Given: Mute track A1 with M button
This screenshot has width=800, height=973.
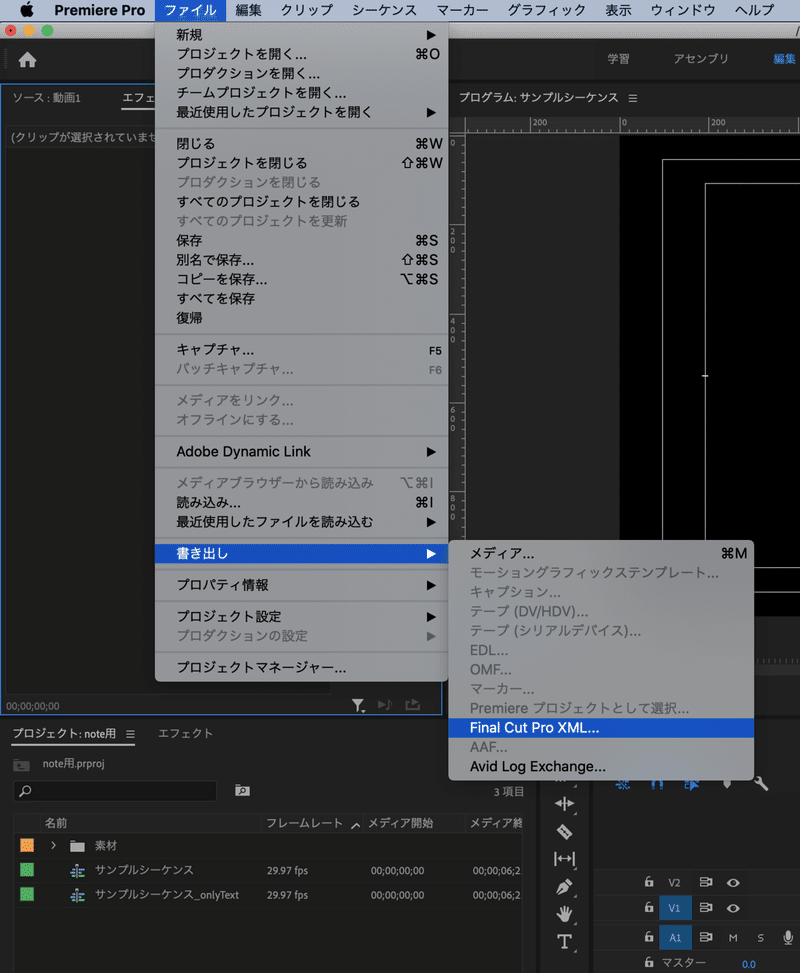Looking at the screenshot, I should [x=733, y=938].
